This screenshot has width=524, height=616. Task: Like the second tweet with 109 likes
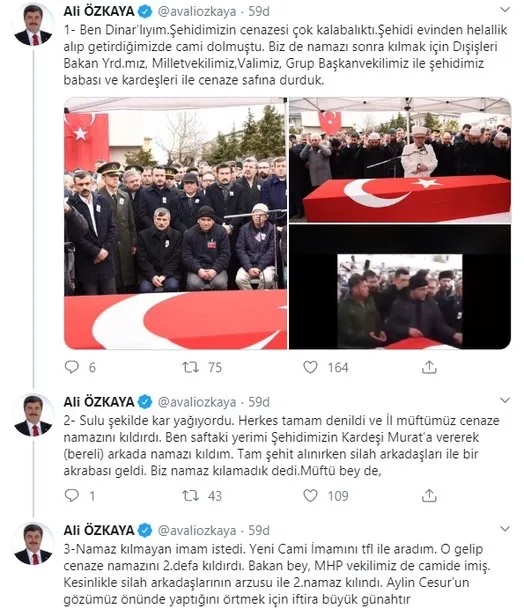(310, 495)
